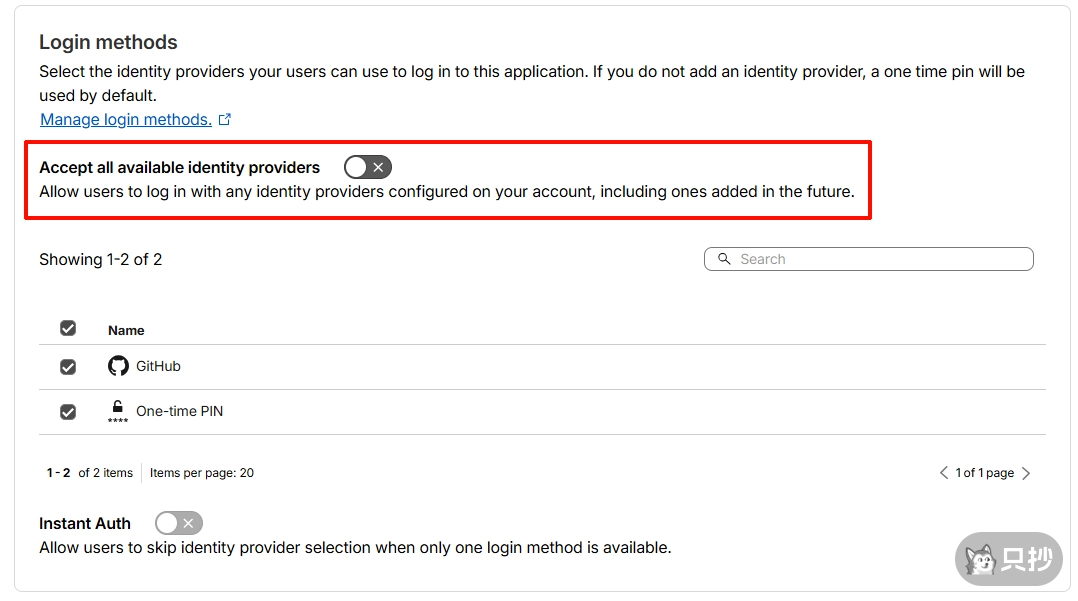The image size is (1078, 601).
Task: Go to the previous page with left chevron
Action: click(x=943, y=473)
